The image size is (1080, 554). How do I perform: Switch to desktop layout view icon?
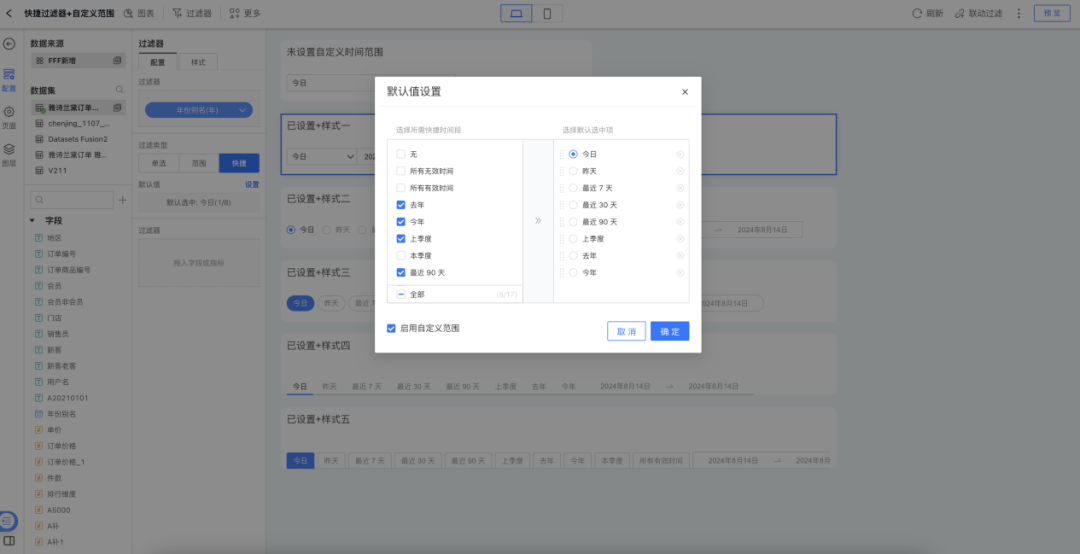click(517, 13)
